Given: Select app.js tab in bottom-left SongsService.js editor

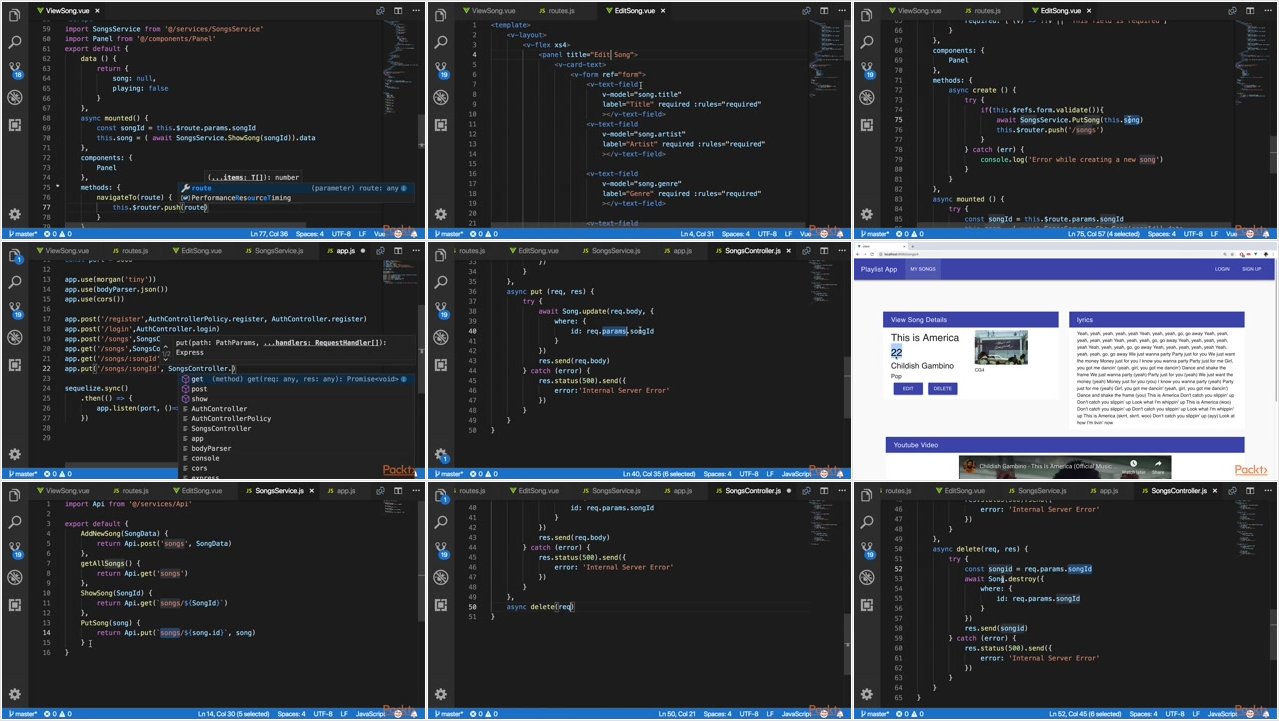Looking at the screenshot, I should [x=340, y=491].
